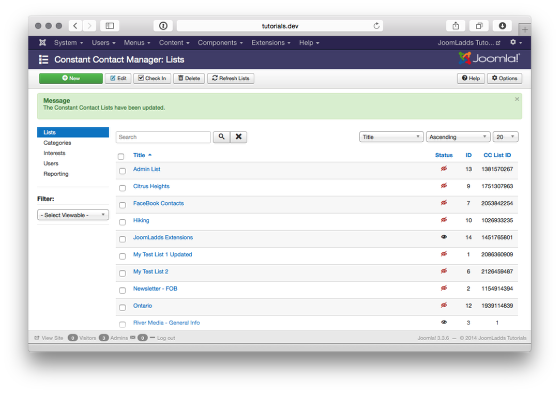
Task: Open the Users menu in top bar
Action: pyautogui.click(x=103, y=43)
